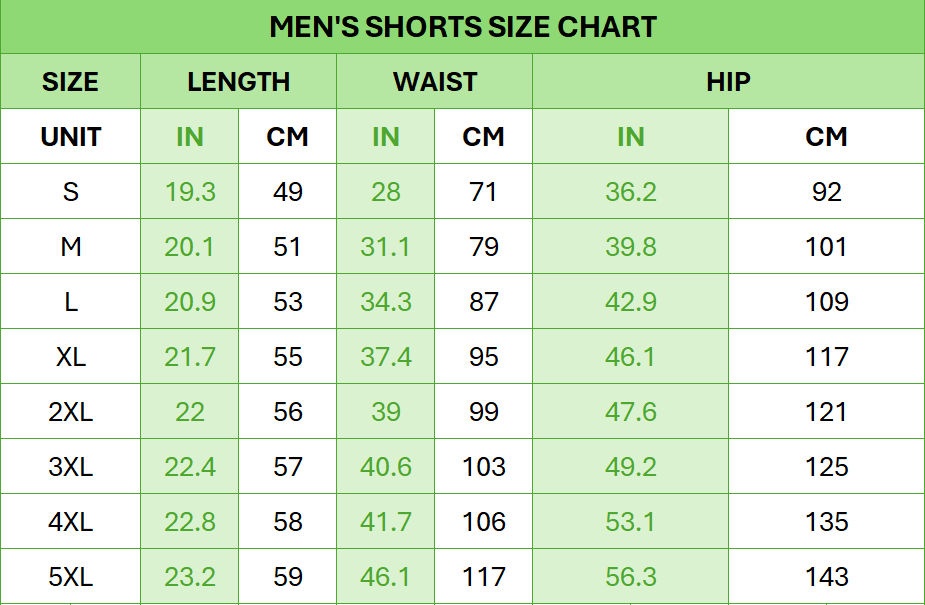
Task: Click the Men's Shorts Size Chart title
Action: coord(462,27)
